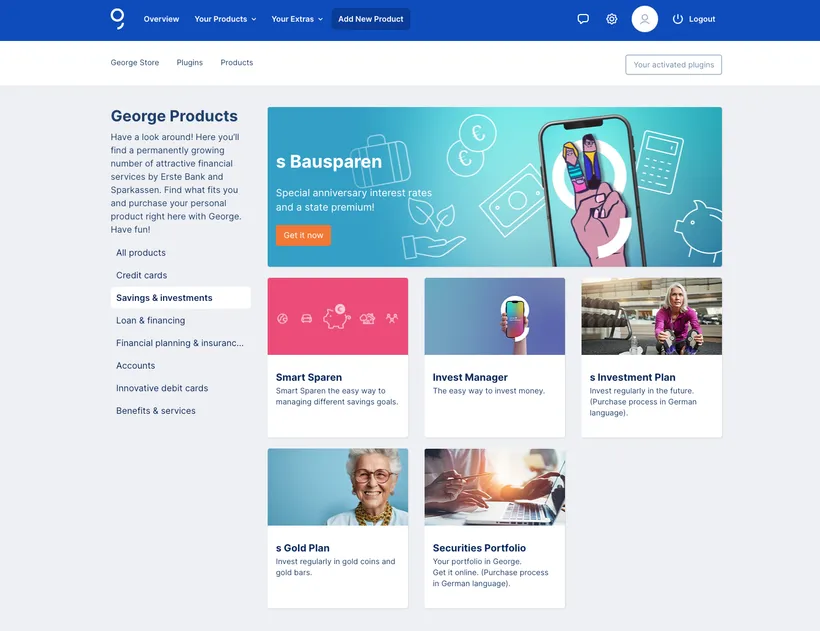
Task: Click the Logout text link
Action: pyautogui.click(x=702, y=19)
